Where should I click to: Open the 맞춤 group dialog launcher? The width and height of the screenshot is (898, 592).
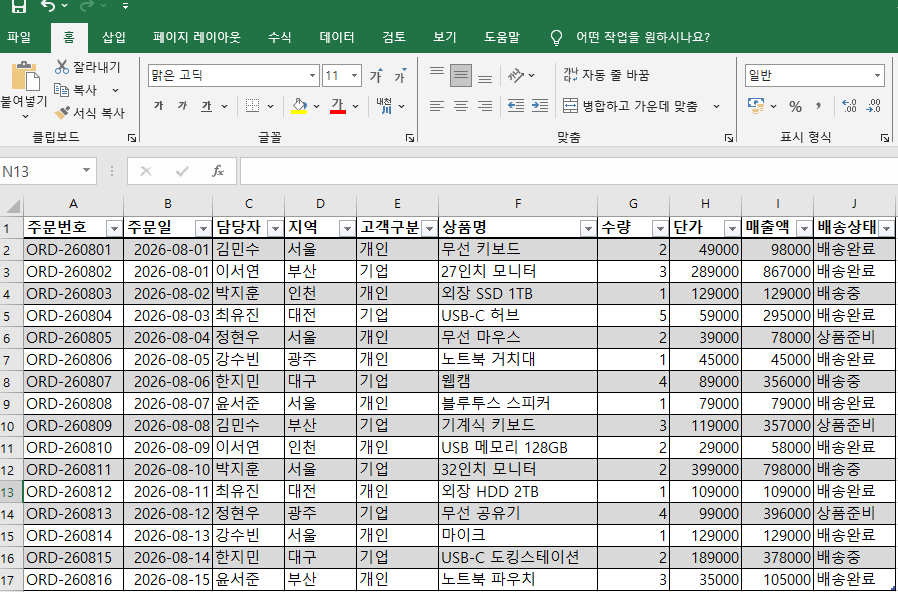(x=728, y=138)
